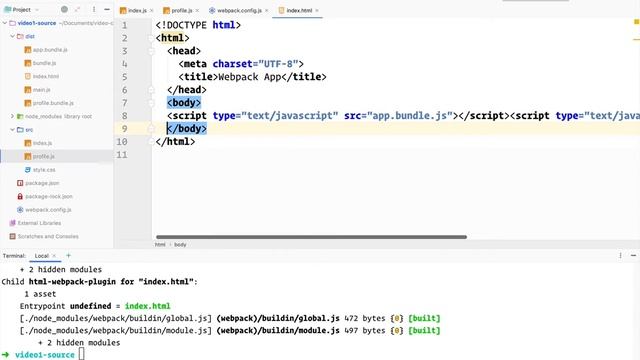
Task: Fold the head tag at line 3
Action: tap(151, 51)
